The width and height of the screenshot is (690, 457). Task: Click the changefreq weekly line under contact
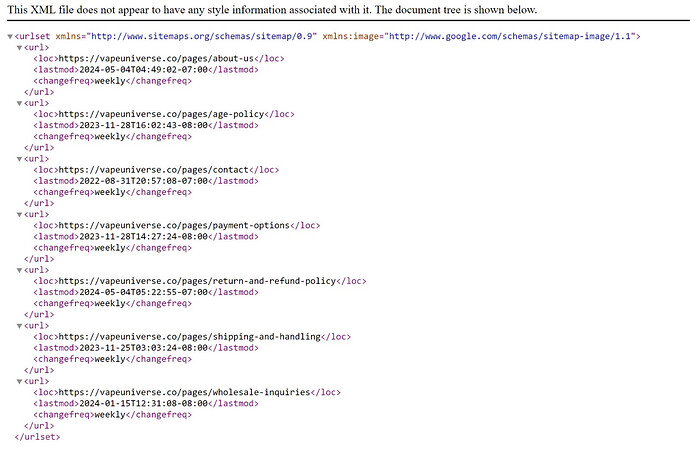point(113,192)
